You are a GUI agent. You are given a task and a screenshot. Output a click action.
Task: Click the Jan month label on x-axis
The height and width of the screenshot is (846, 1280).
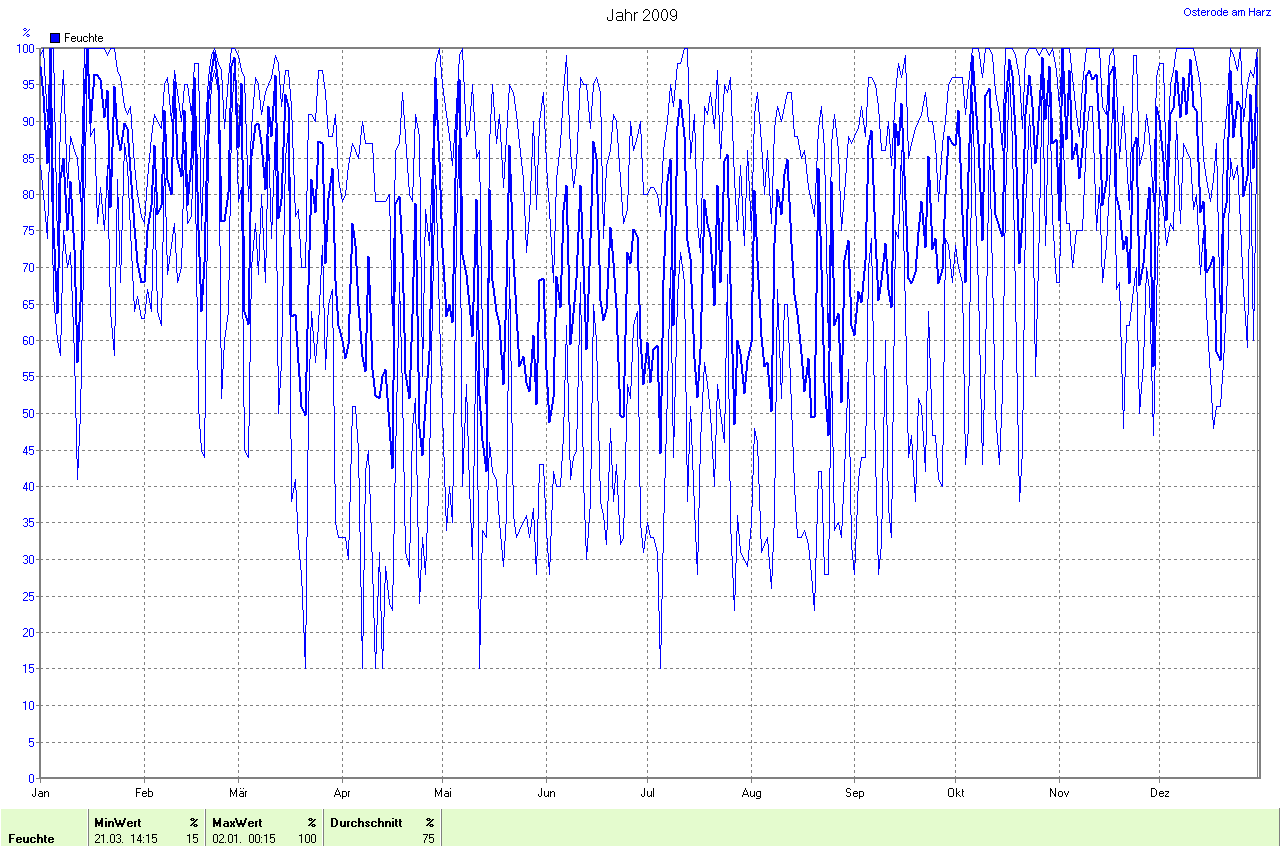(x=41, y=793)
